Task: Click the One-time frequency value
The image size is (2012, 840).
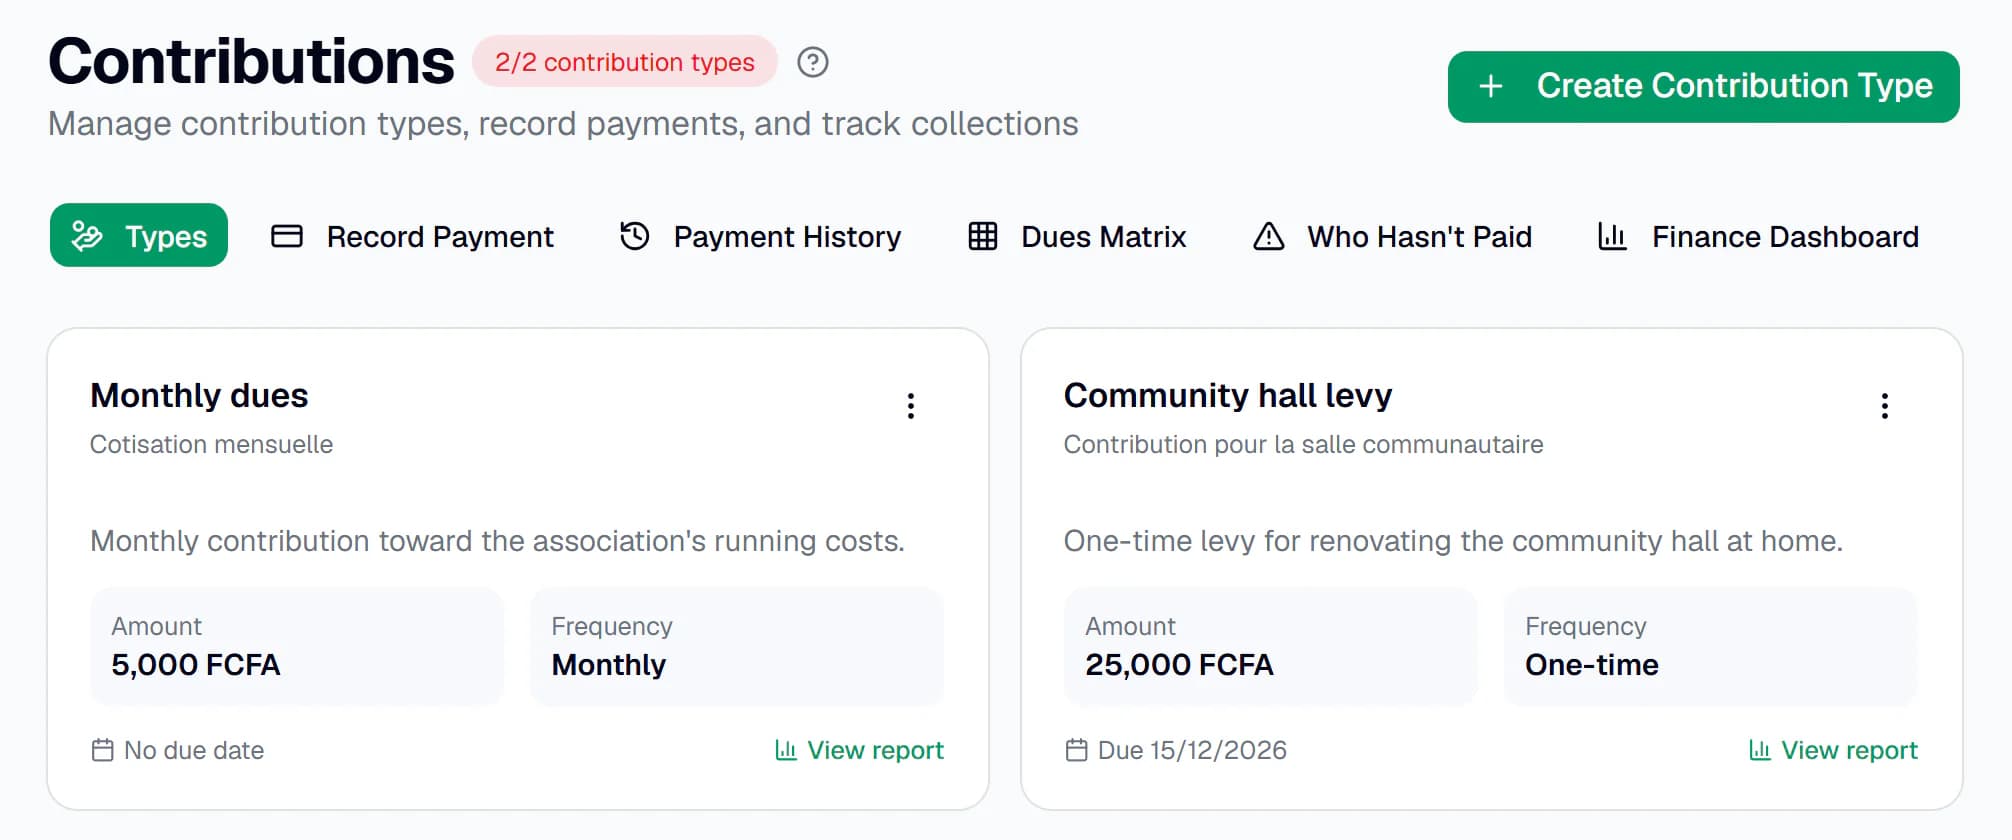Action: point(1592,665)
